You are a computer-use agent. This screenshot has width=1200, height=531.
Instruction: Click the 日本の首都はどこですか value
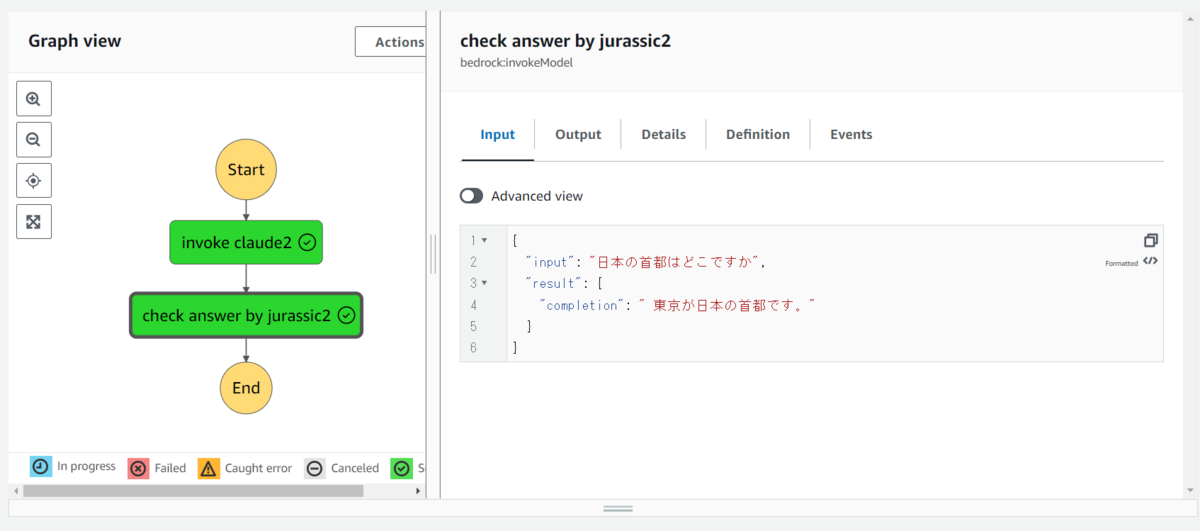677,262
